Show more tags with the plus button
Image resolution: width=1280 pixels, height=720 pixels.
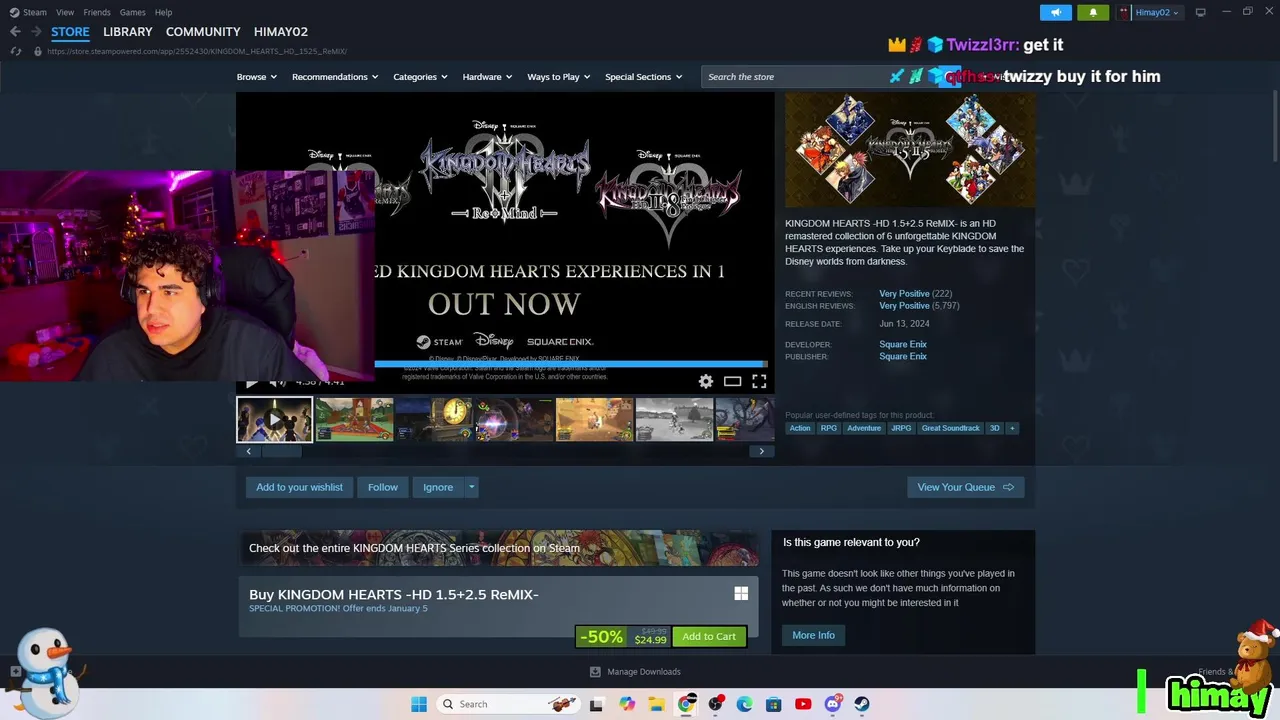click(x=1012, y=428)
